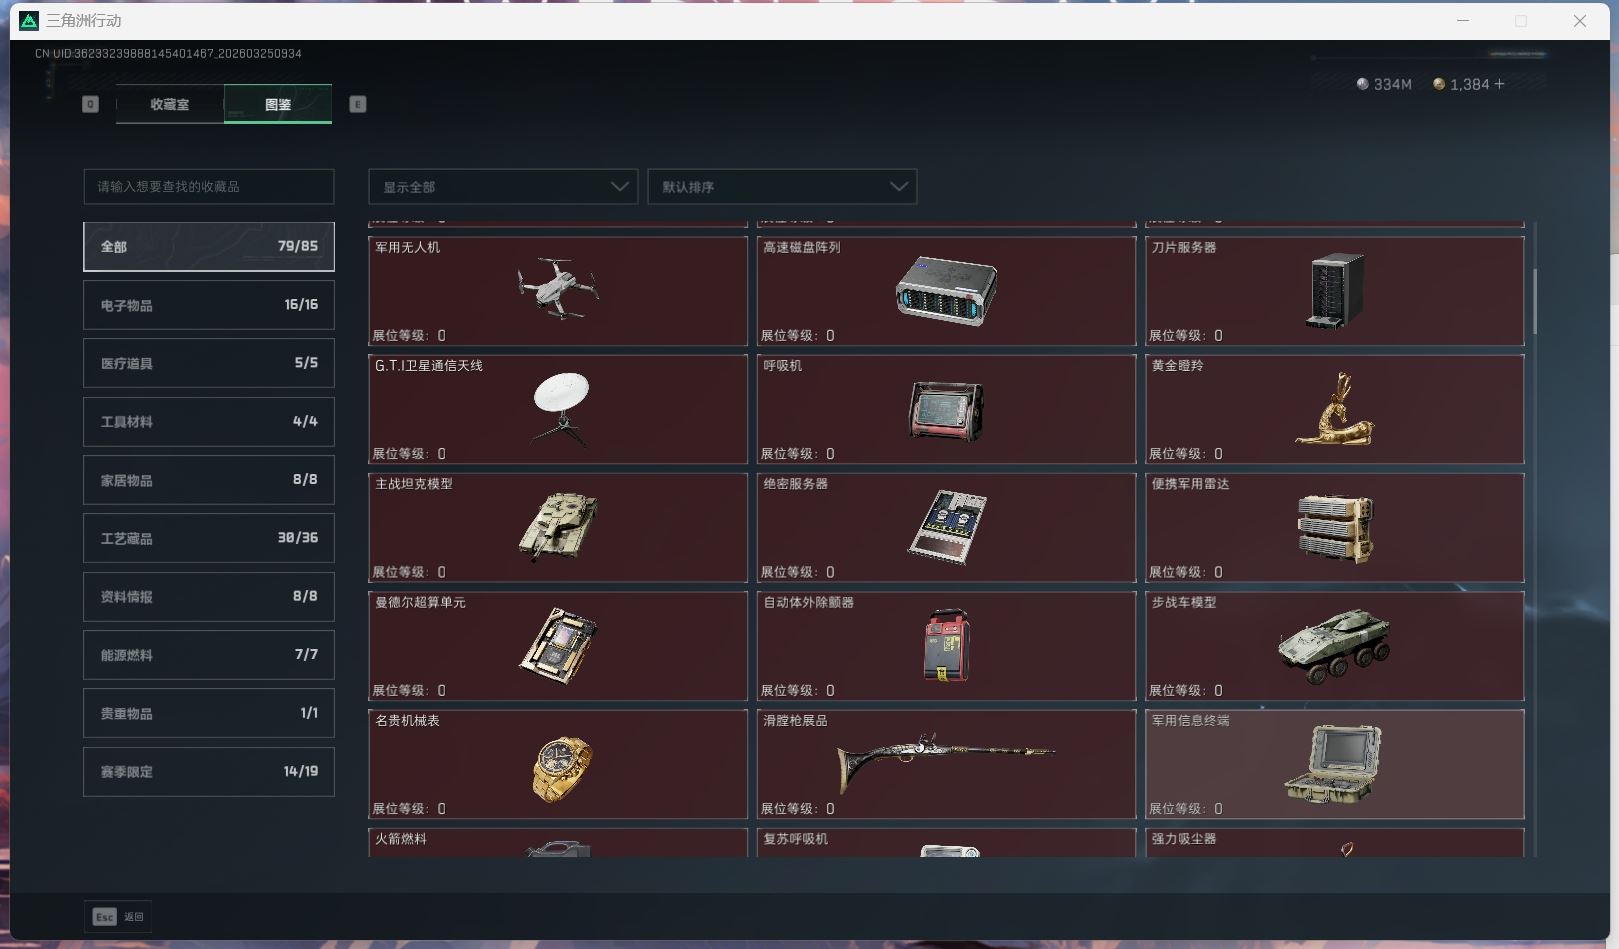The height and width of the screenshot is (949, 1619).
Task: Open the 显示全部 filter dropdown
Action: click(502, 187)
